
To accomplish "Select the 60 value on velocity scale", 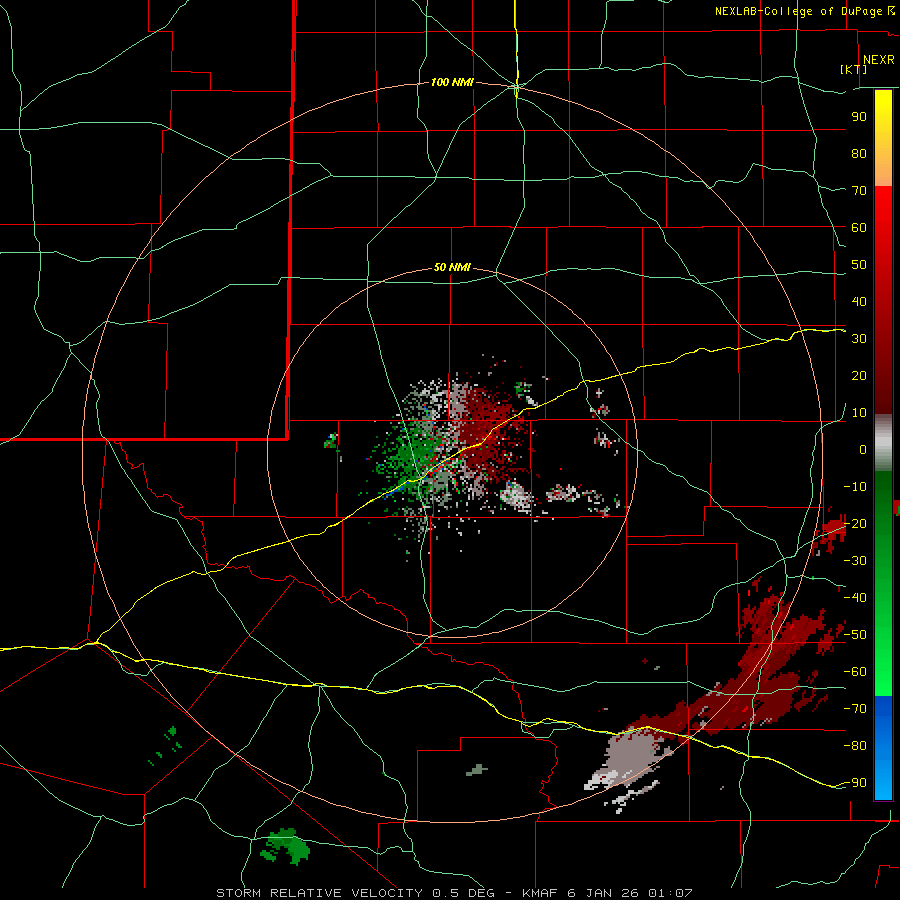I will pos(859,227).
